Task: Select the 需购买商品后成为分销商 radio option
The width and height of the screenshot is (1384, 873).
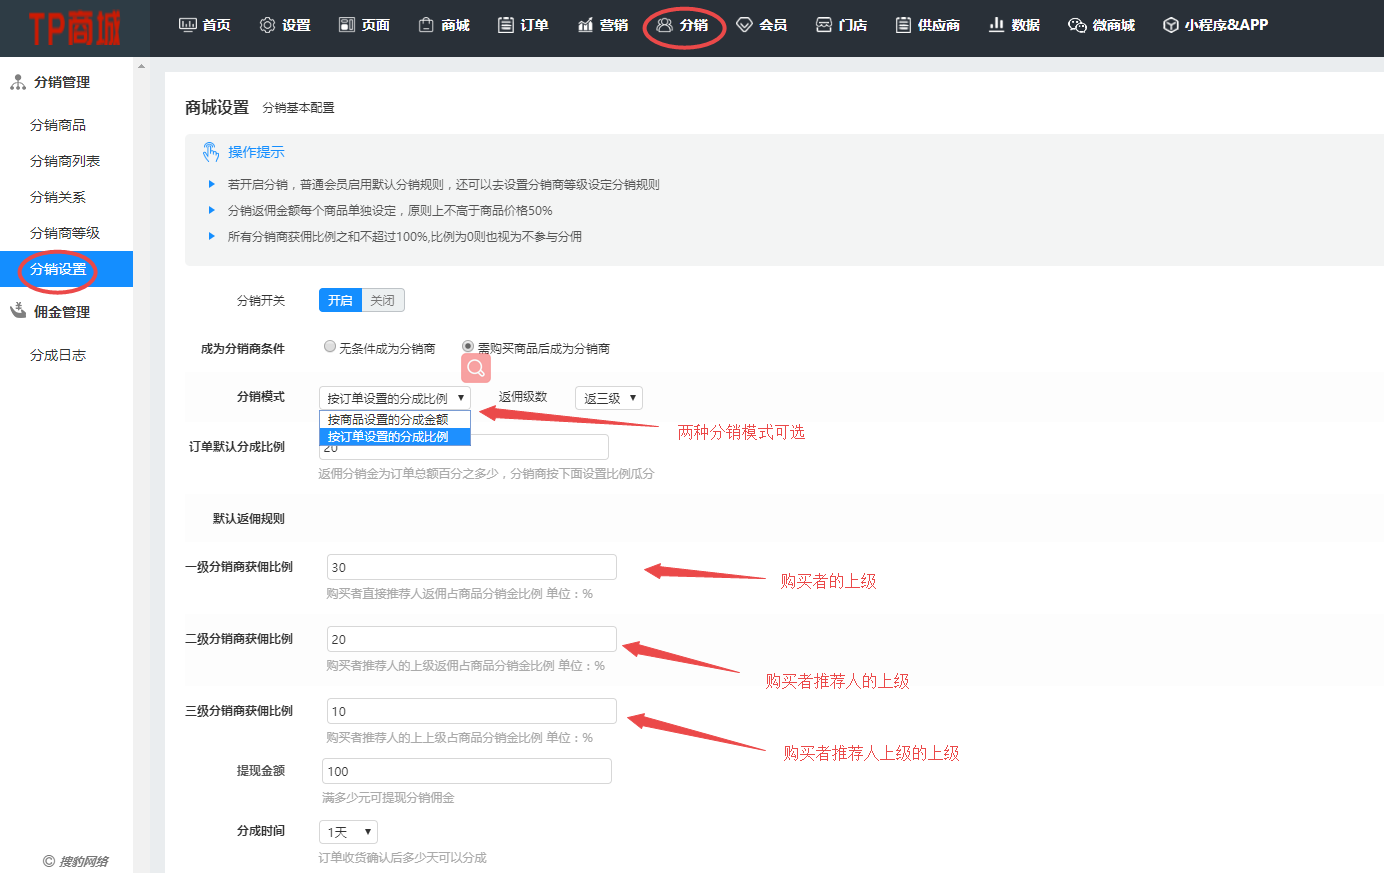Action: (466, 346)
